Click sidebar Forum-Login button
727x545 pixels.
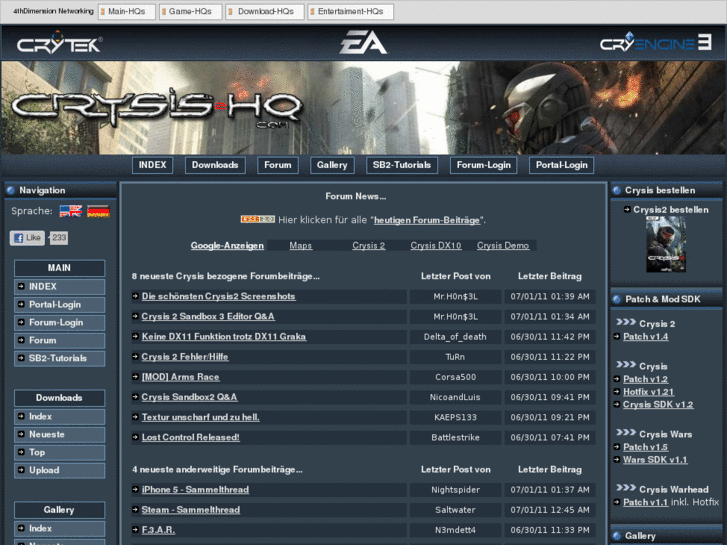pos(59,322)
